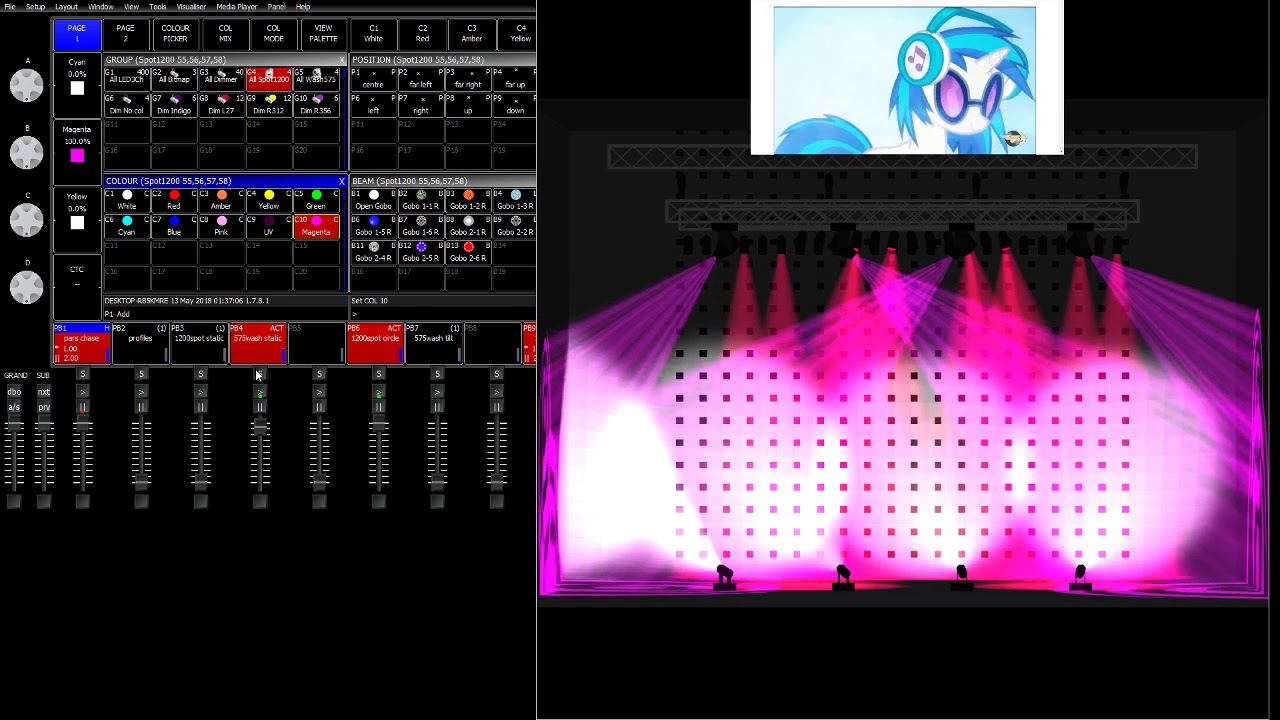Viewport: 1280px width, 720px height.
Task: Select playback PB1 with S button
Action: click(x=83, y=374)
